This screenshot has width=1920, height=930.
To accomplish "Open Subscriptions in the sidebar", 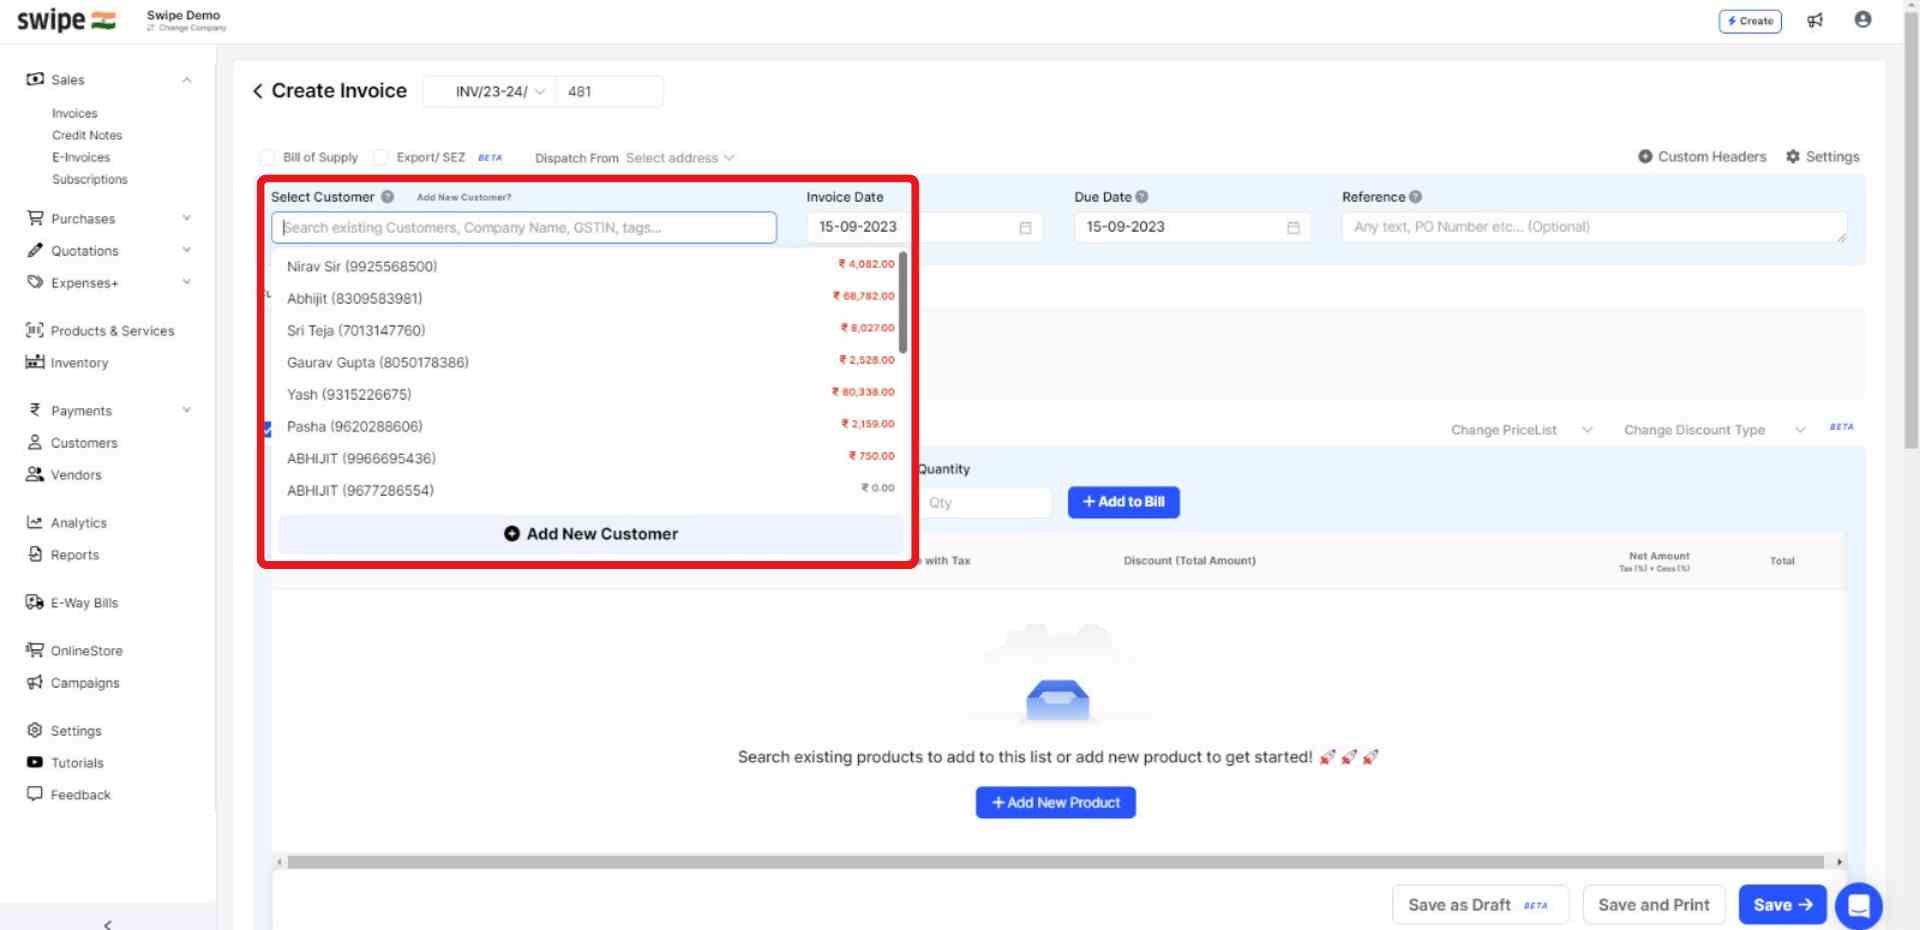I will [90, 179].
